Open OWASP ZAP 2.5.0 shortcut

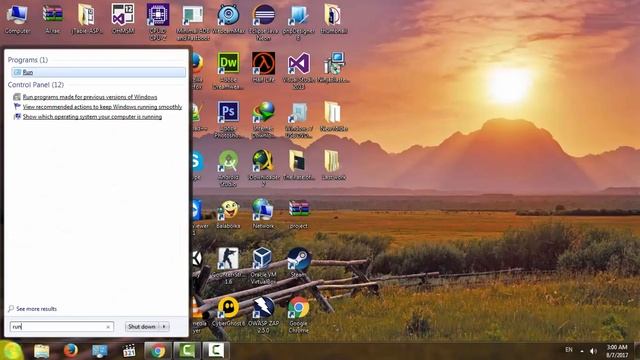(264, 314)
